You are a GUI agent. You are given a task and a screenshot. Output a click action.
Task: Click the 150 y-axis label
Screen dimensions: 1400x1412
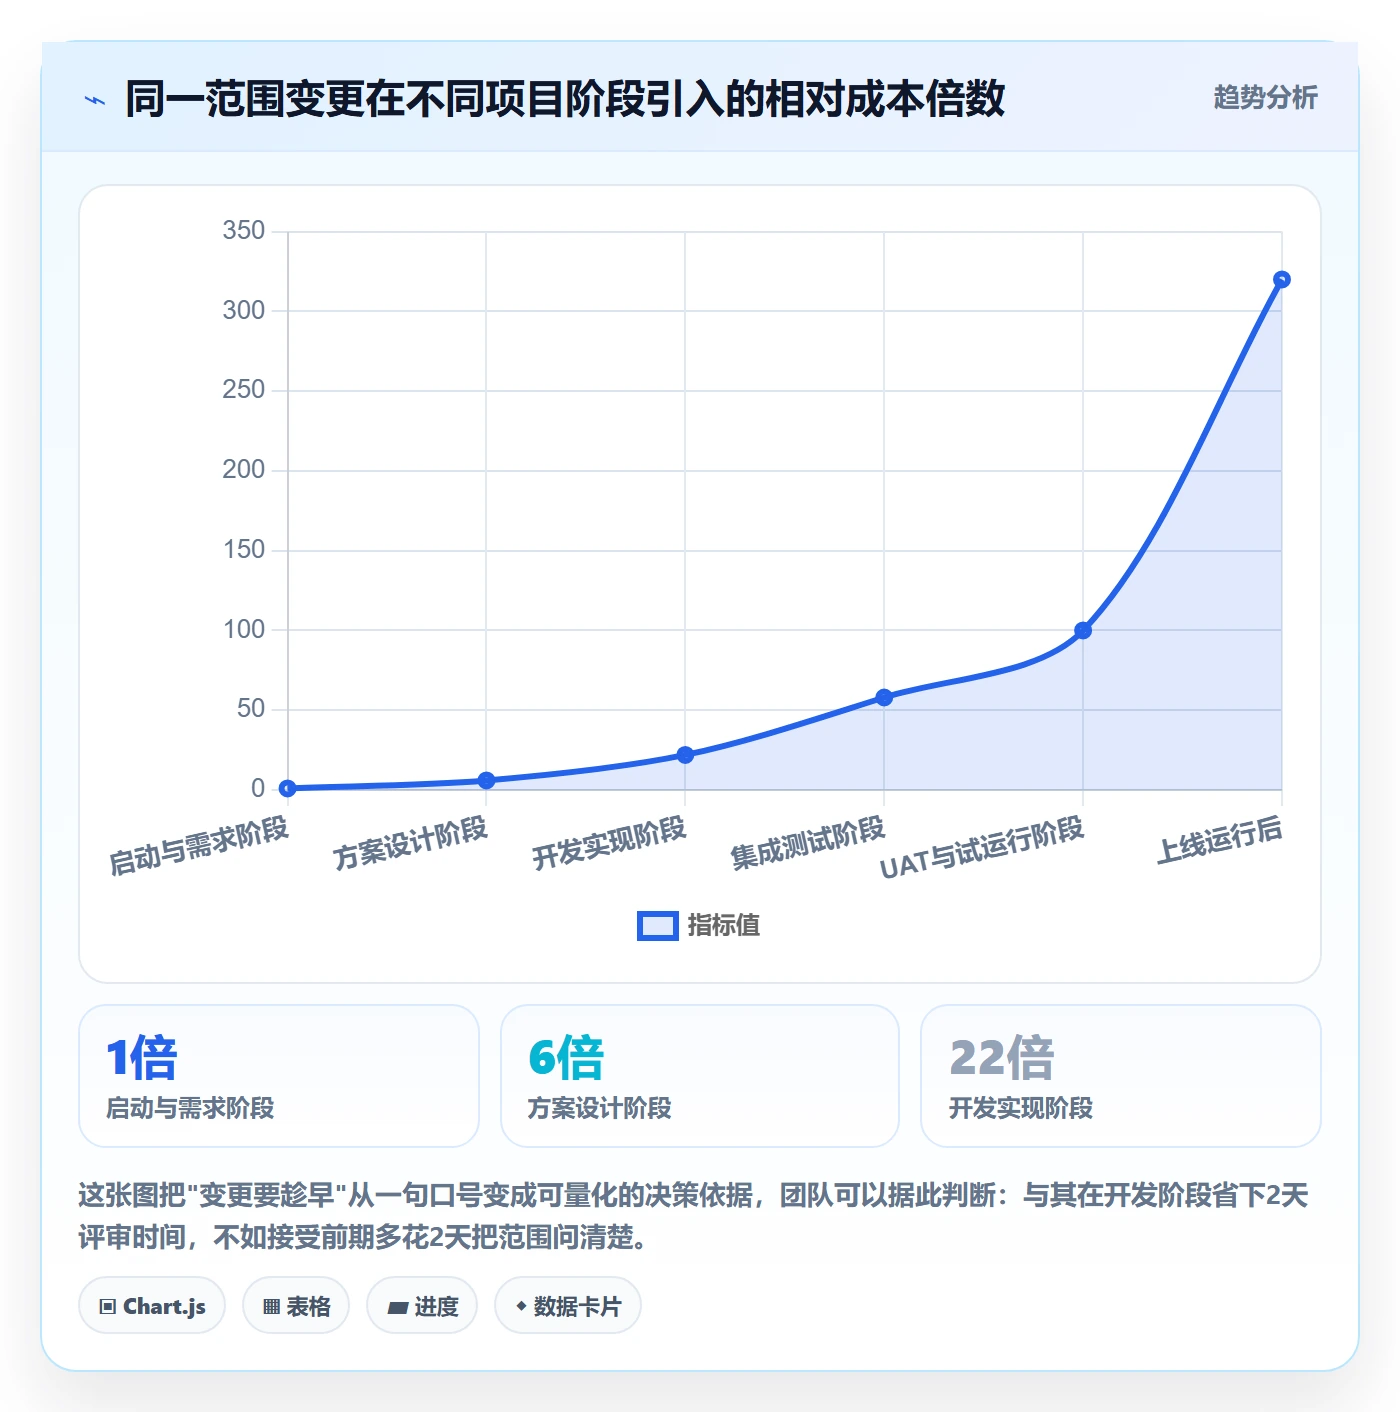244,550
